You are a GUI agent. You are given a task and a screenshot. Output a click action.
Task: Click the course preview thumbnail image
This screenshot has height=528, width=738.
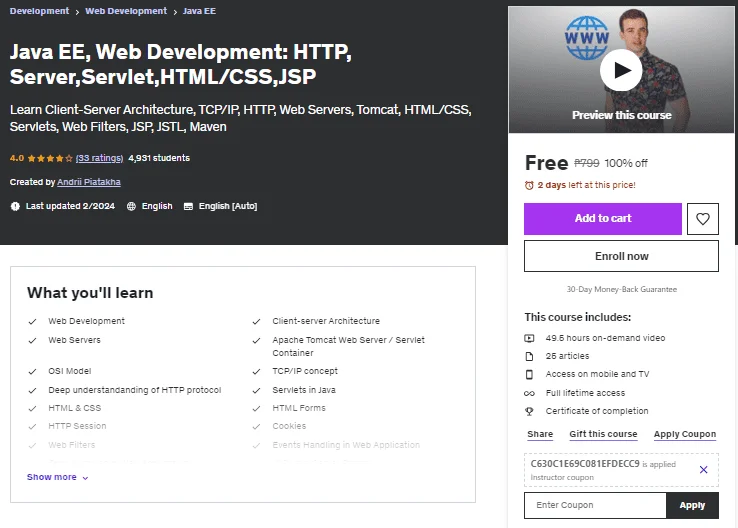pos(621,70)
